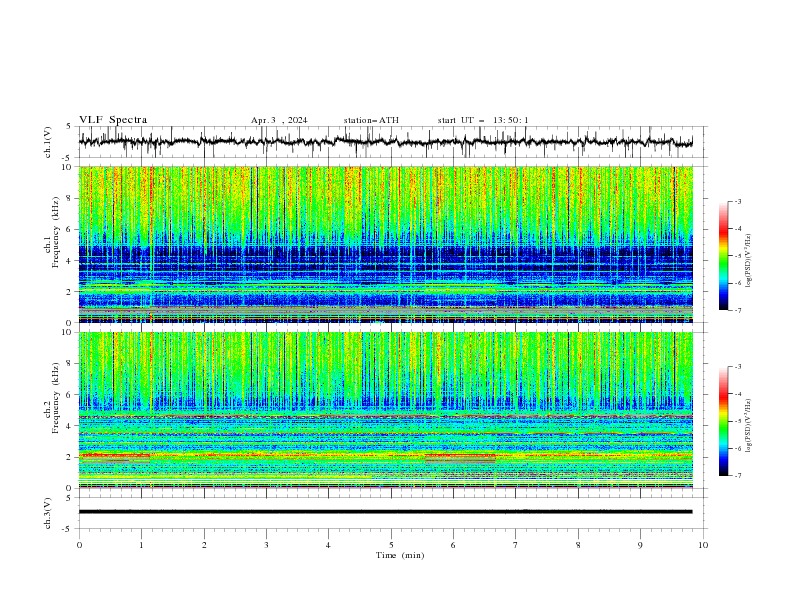The height and width of the screenshot is (612, 792).
Task: Click the "ch.1(V)" axis label
Action: point(48,142)
